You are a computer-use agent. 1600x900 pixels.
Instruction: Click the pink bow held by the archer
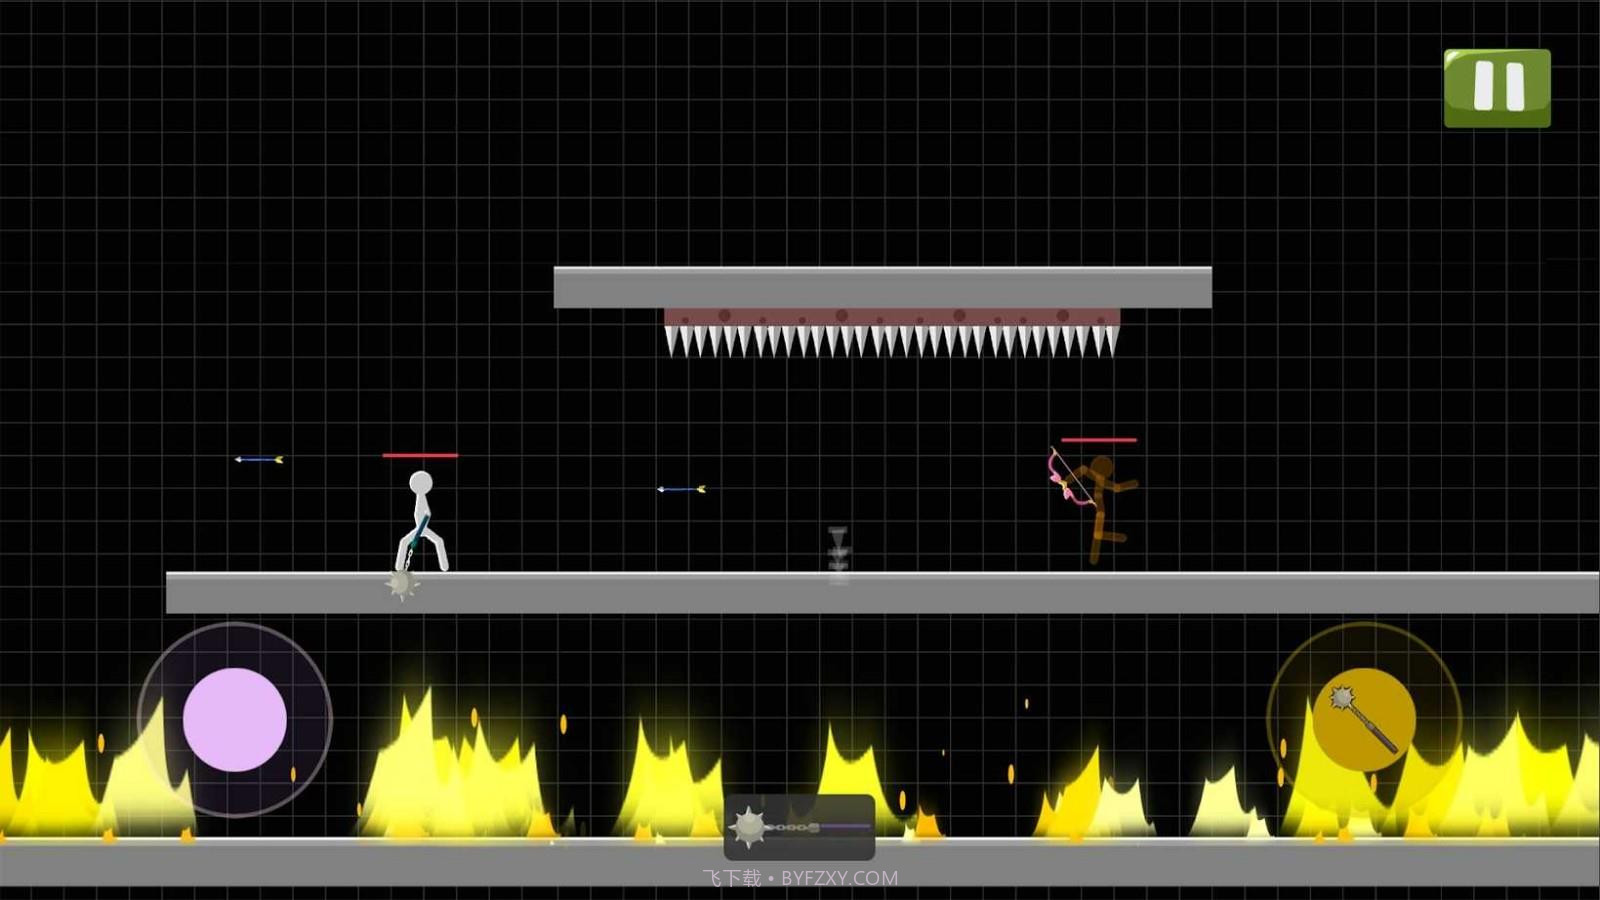pos(1063,479)
